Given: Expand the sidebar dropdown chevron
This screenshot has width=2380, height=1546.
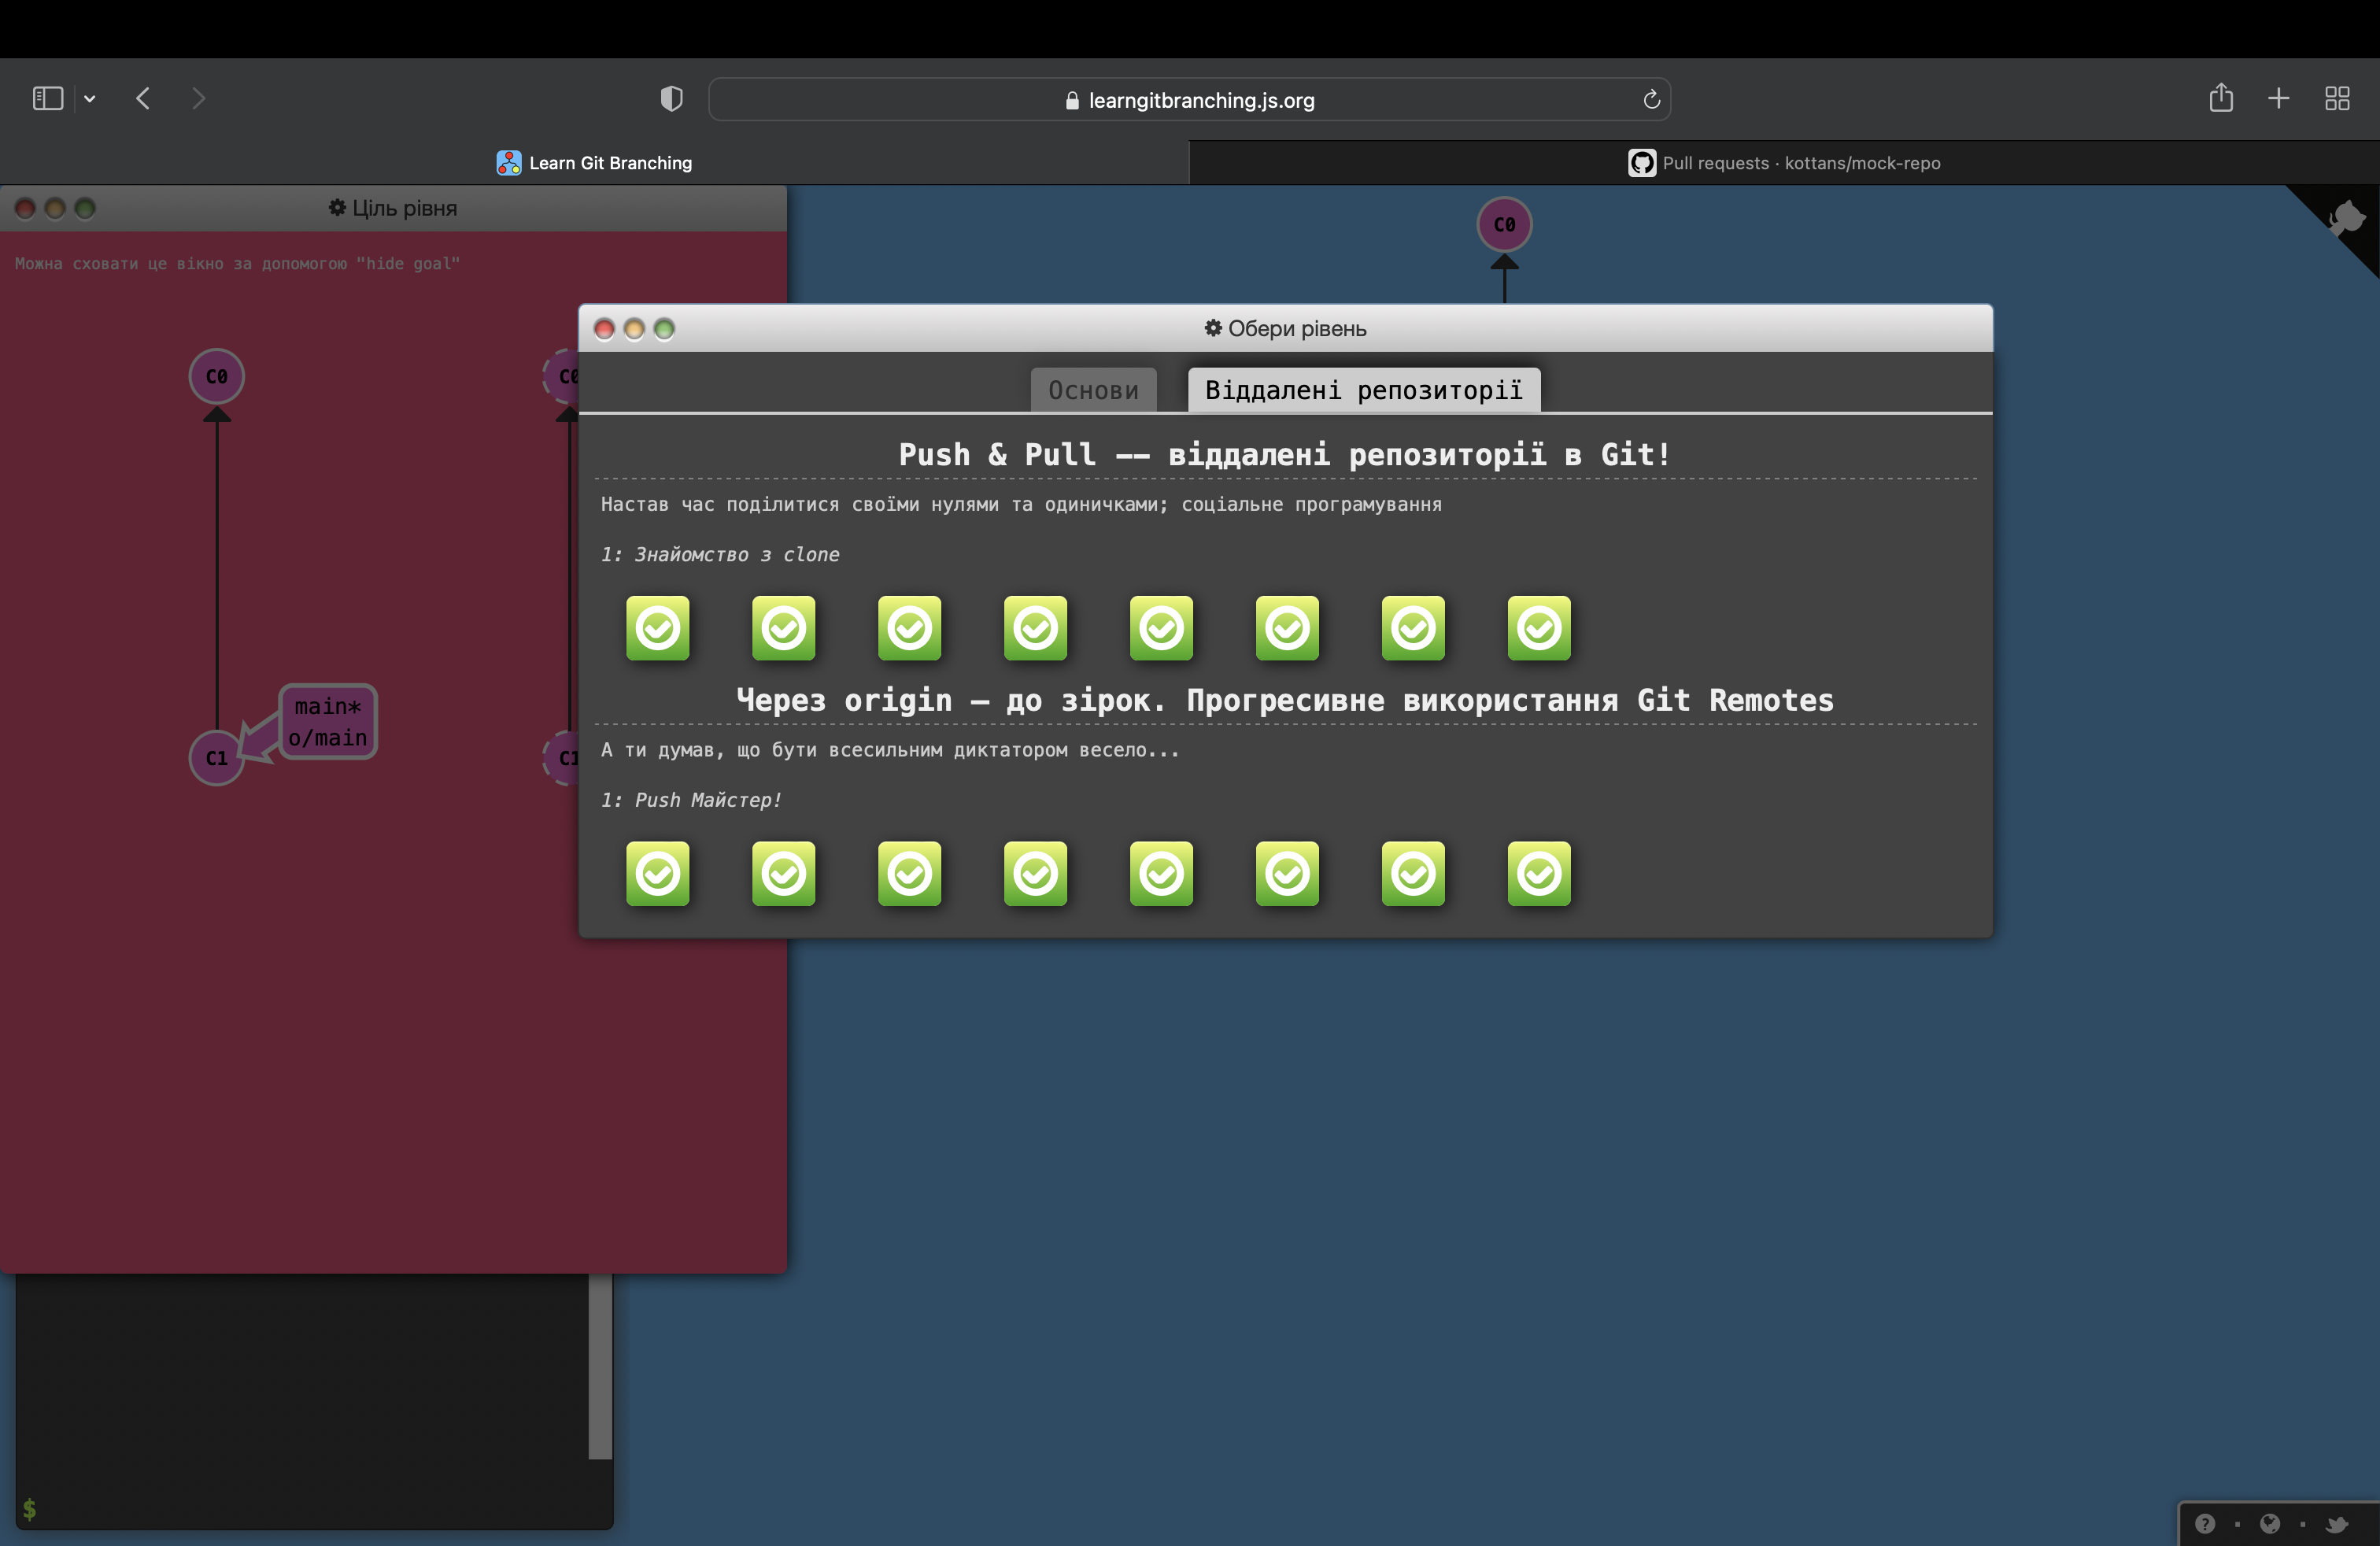Looking at the screenshot, I should [90, 99].
